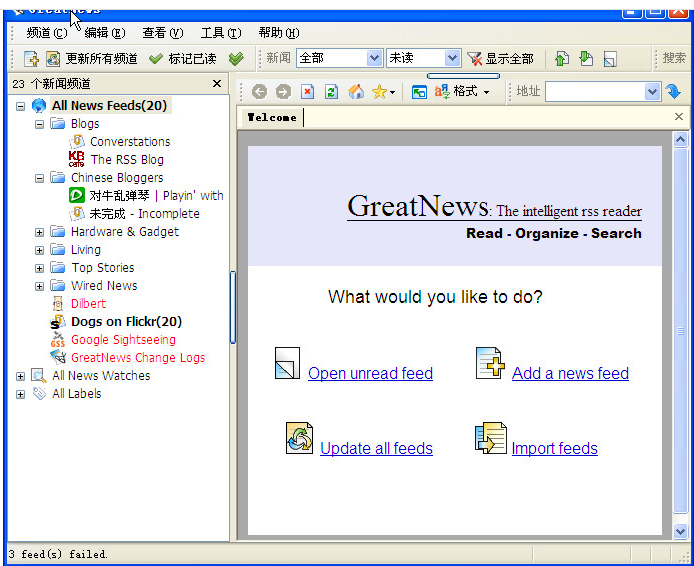
Task: Click the scroll down arrow of the welcome page
Action: (680, 531)
